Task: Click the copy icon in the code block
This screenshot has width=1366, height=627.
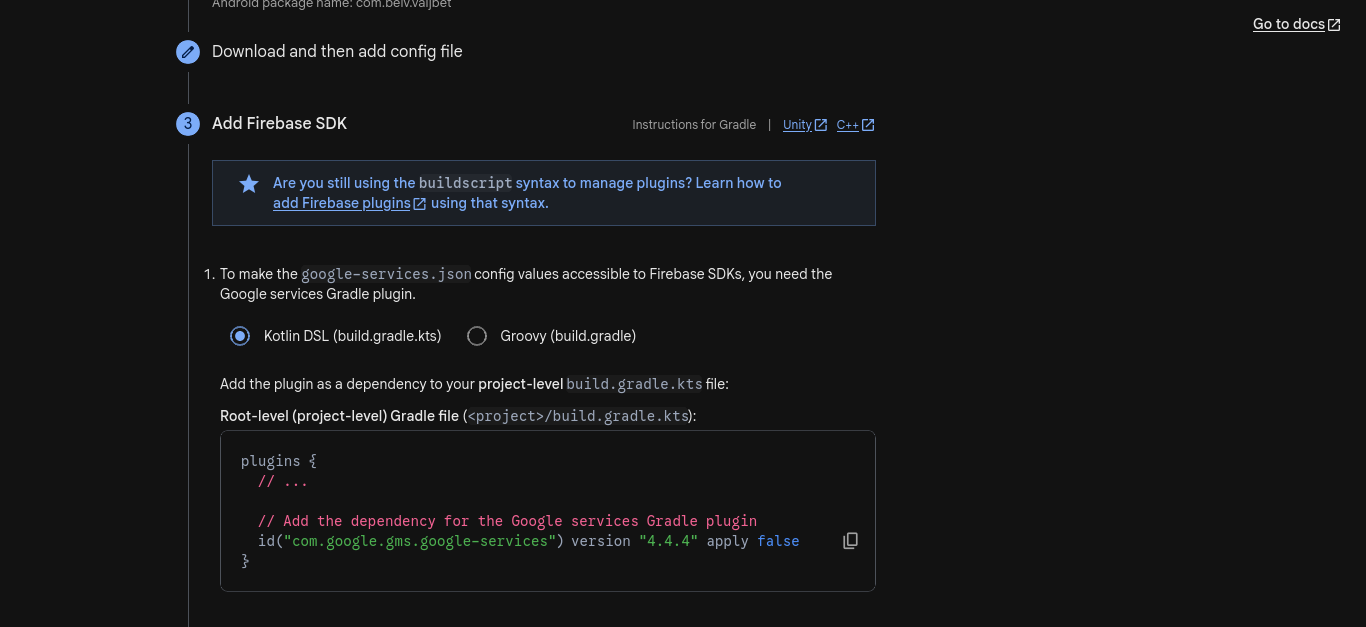Action: 850,541
